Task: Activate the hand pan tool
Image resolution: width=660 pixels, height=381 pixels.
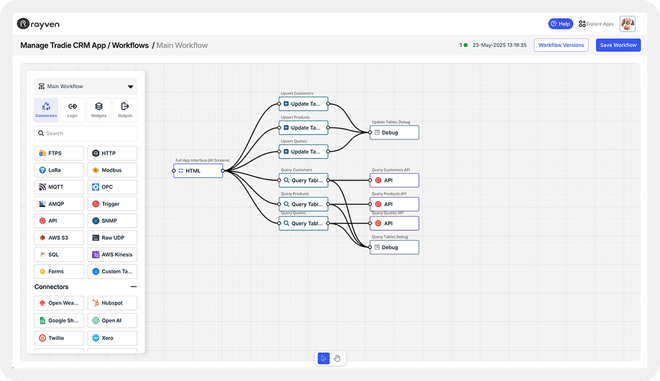Action: coord(337,359)
